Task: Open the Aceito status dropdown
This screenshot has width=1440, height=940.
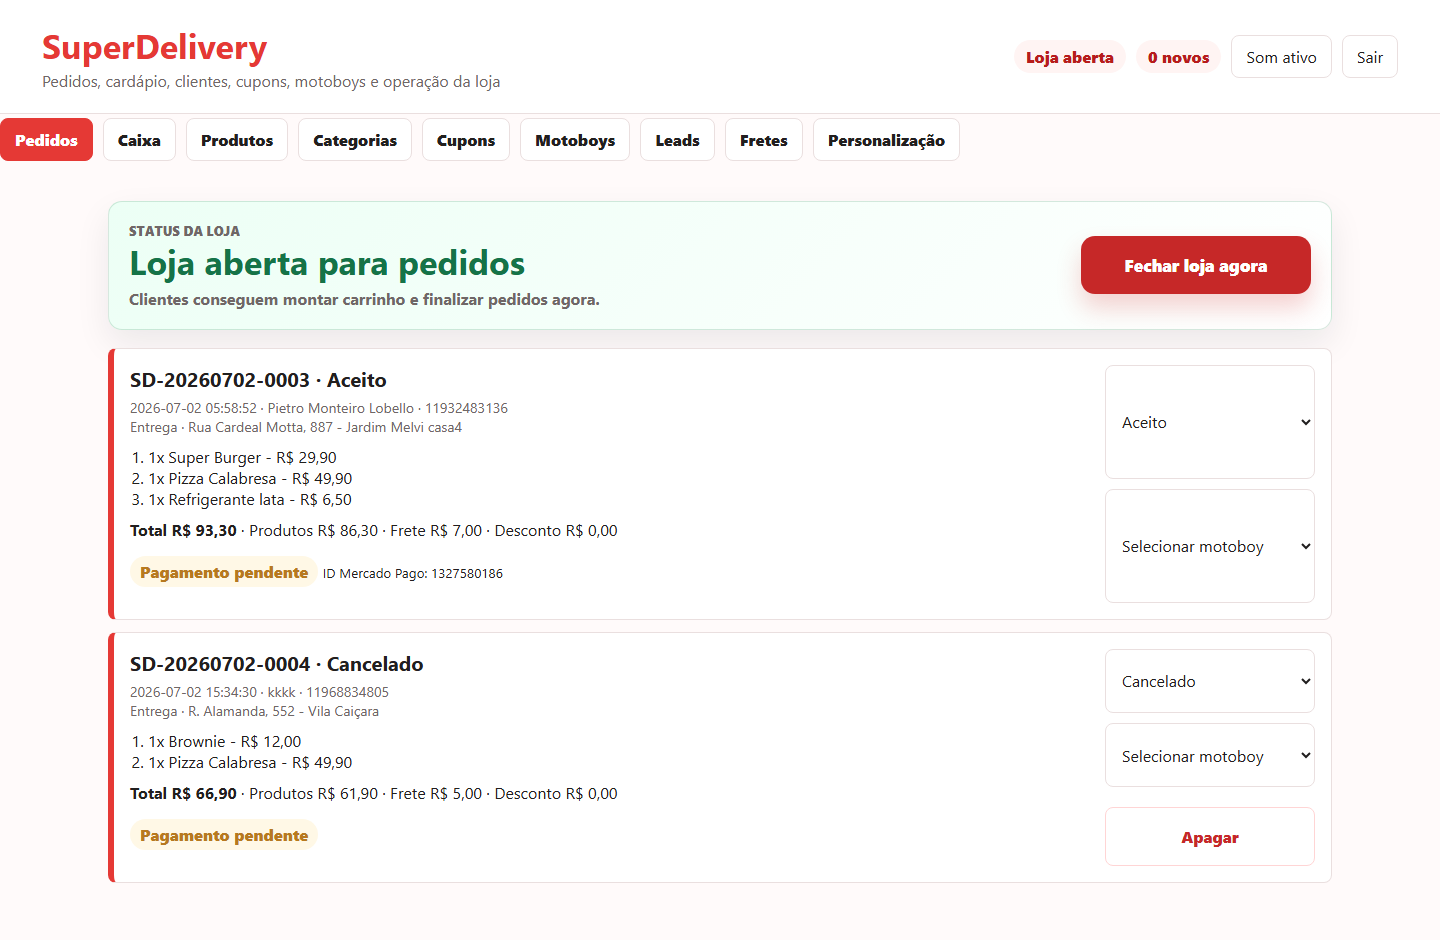Action: tap(1210, 422)
